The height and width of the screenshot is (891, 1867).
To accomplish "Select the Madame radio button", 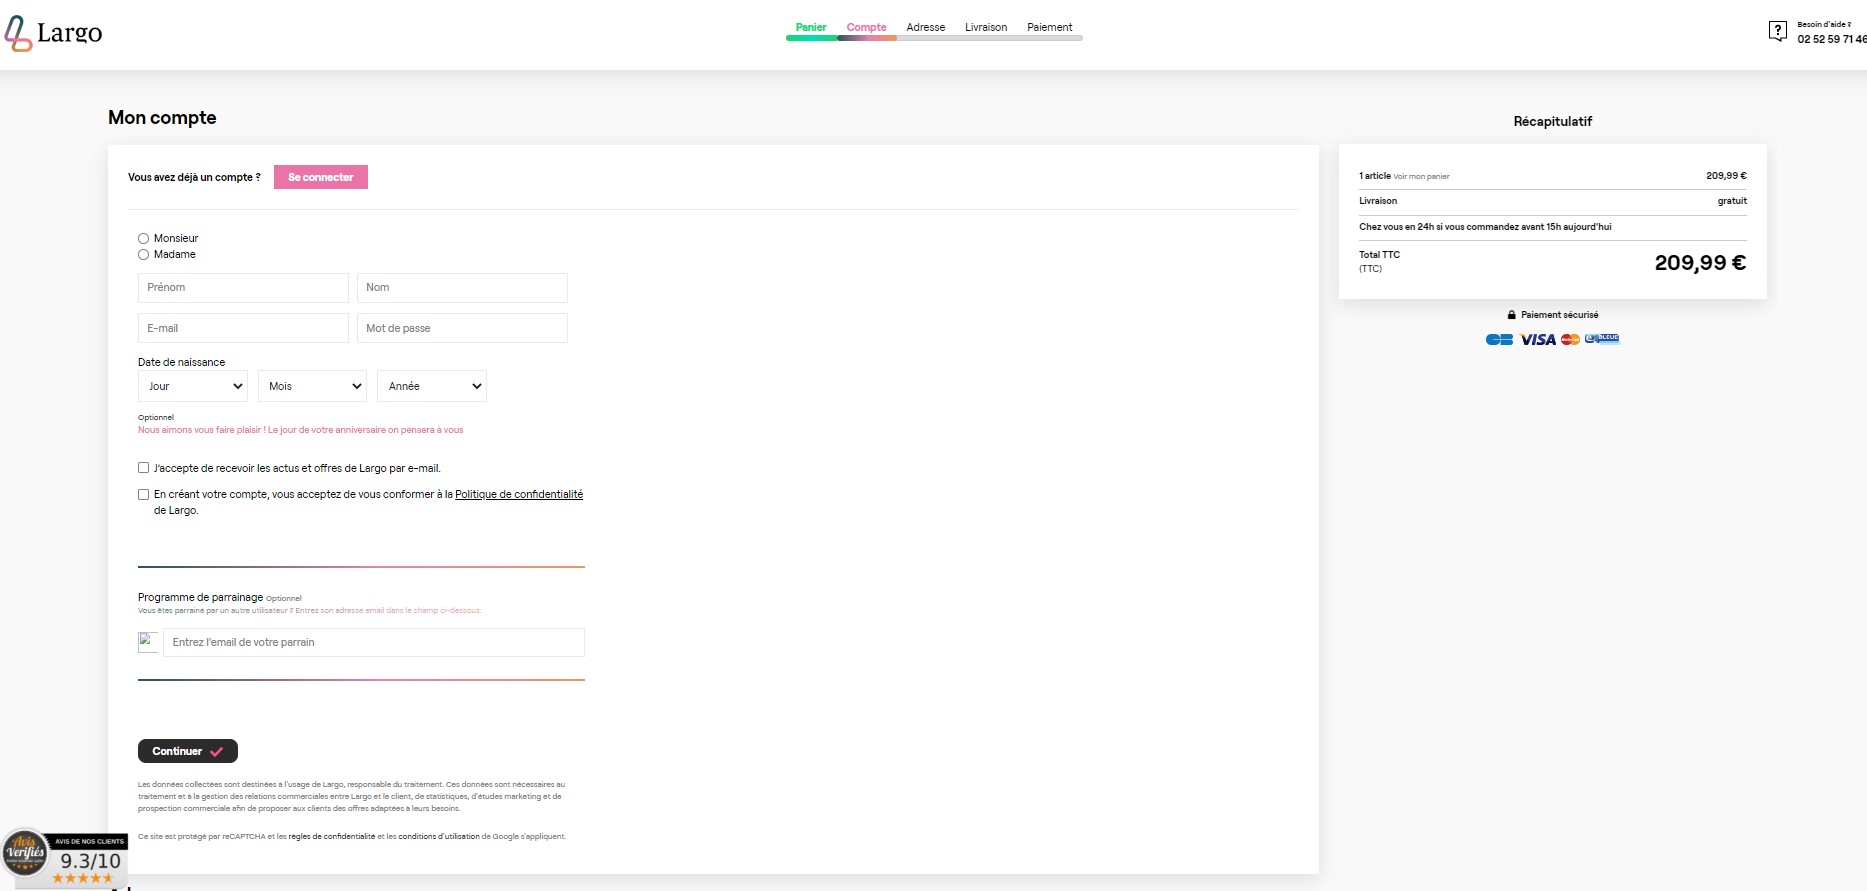I will point(143,255).
